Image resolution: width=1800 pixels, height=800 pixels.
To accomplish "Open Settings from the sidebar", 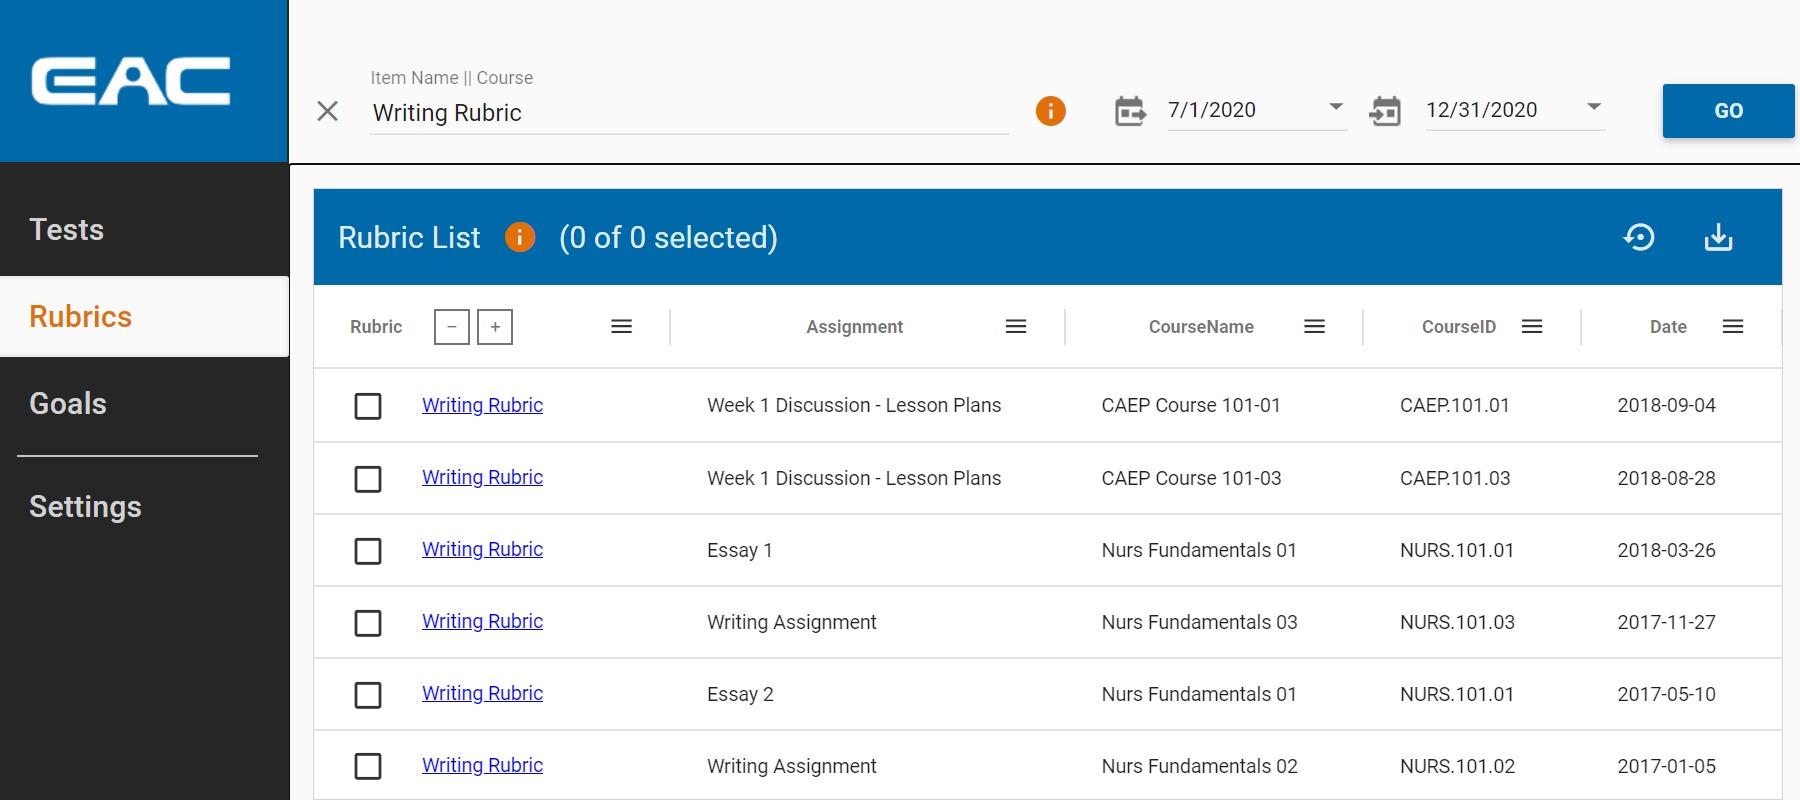I will (x=85, y=507).
